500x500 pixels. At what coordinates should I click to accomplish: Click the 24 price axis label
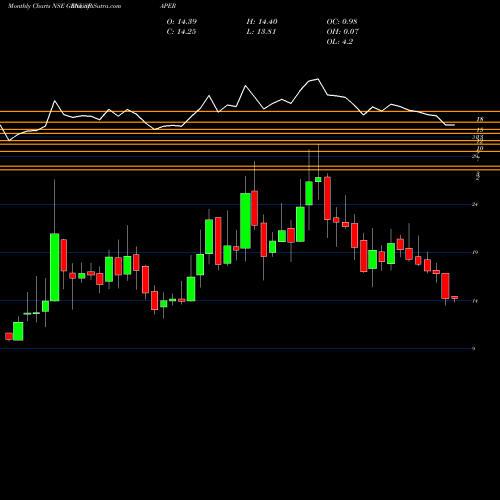(x=475, y=204)
